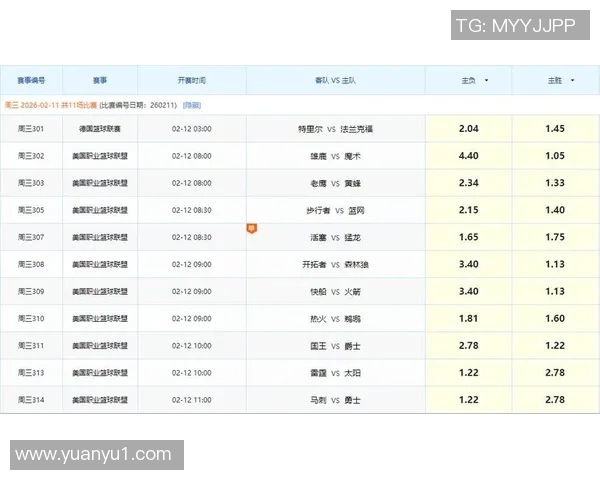The height and width of the screenshot is (480, 600).
Task: Click the 隐藏 link beside the match date
Action: 191,105
